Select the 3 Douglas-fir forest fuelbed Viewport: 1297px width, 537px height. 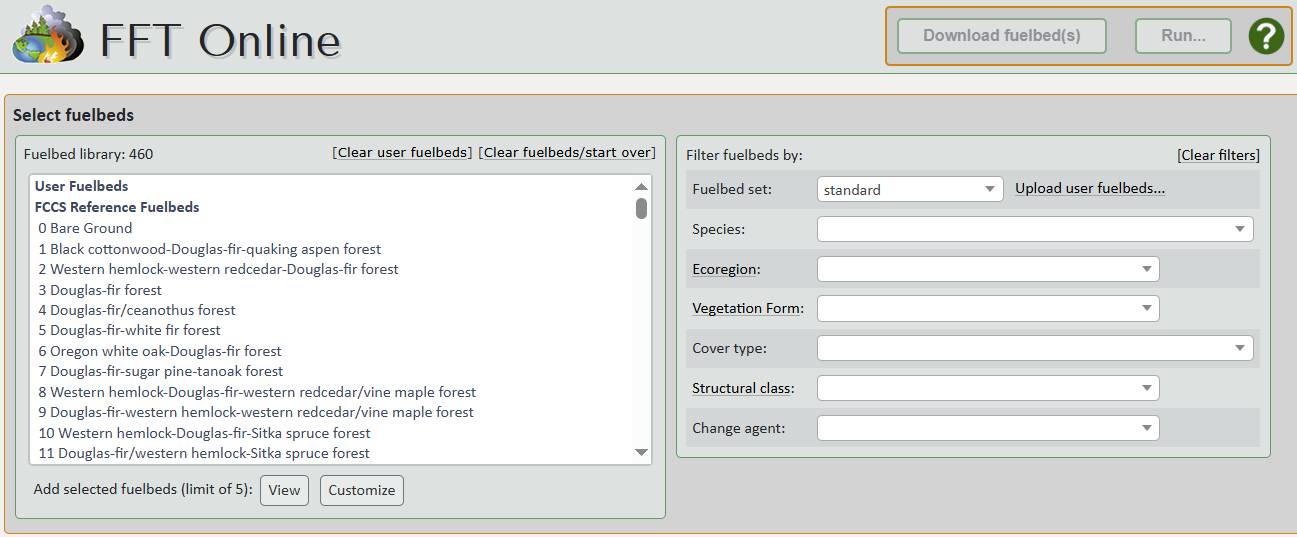100,290
